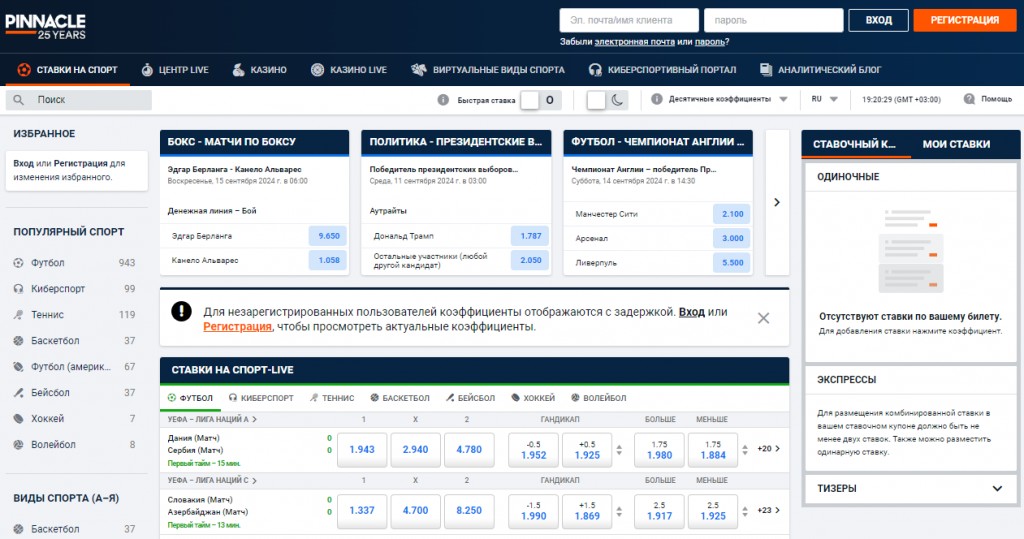Click the email/client name input field
This screenshot has height=539, width=1024.
[x=629, y=20]
